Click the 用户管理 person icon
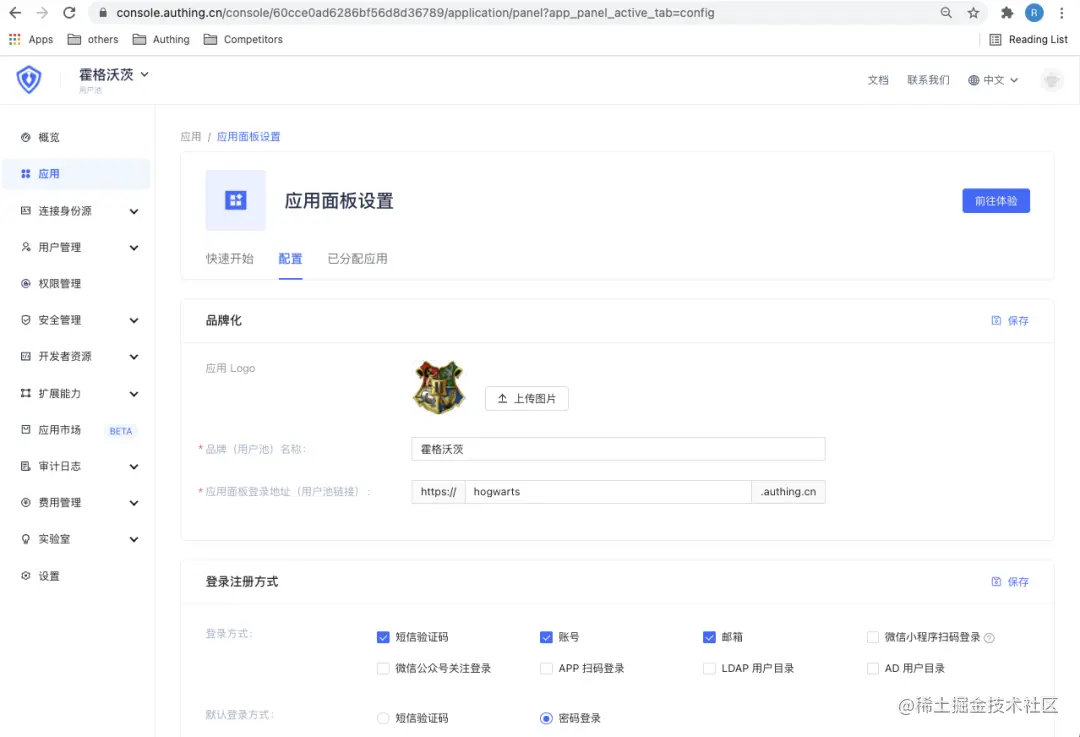Screen dimensions: 1080x737 pyautogui.click(x=25, y=247)
